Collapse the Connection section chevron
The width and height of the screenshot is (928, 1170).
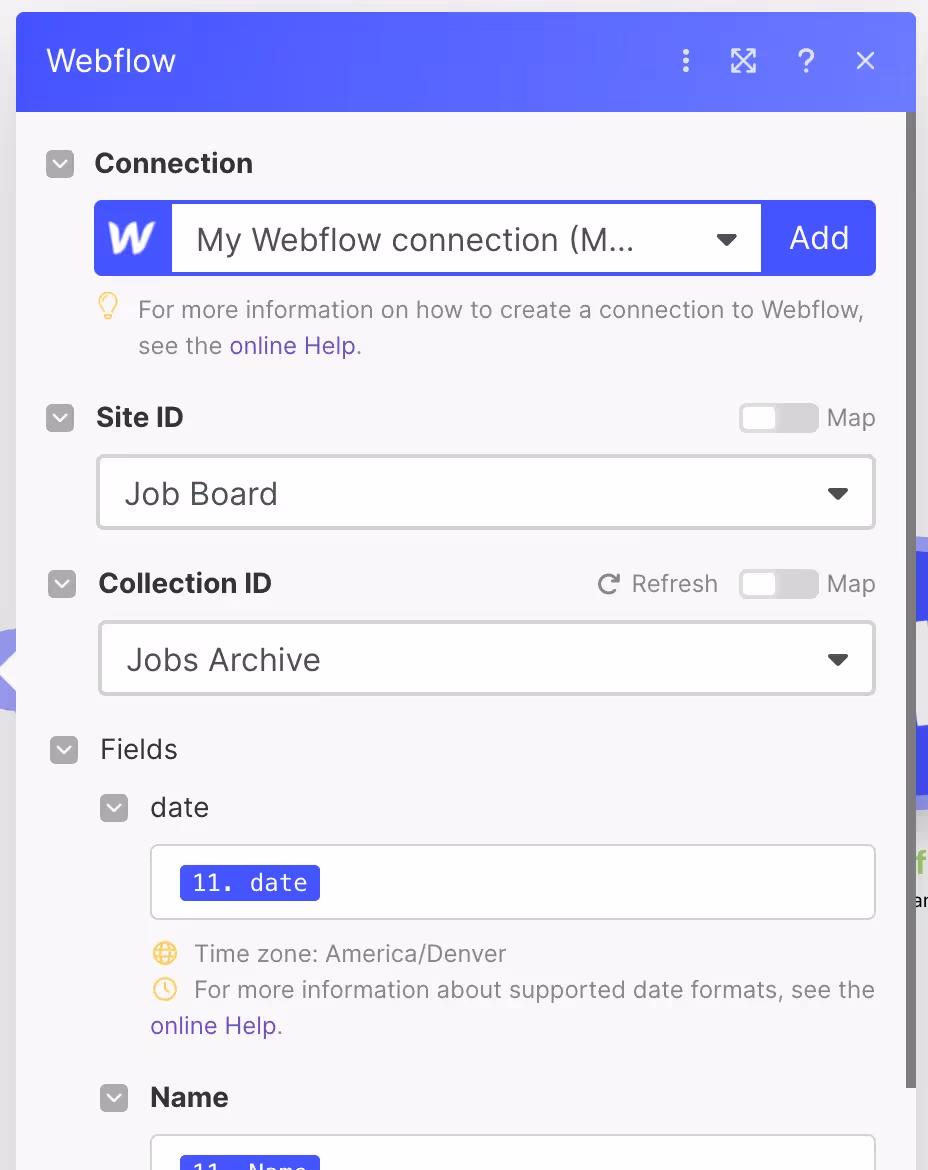(60, 164)
